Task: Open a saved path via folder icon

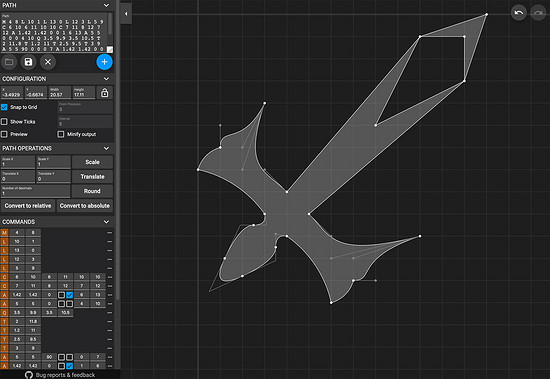Action: click(9, 62)
